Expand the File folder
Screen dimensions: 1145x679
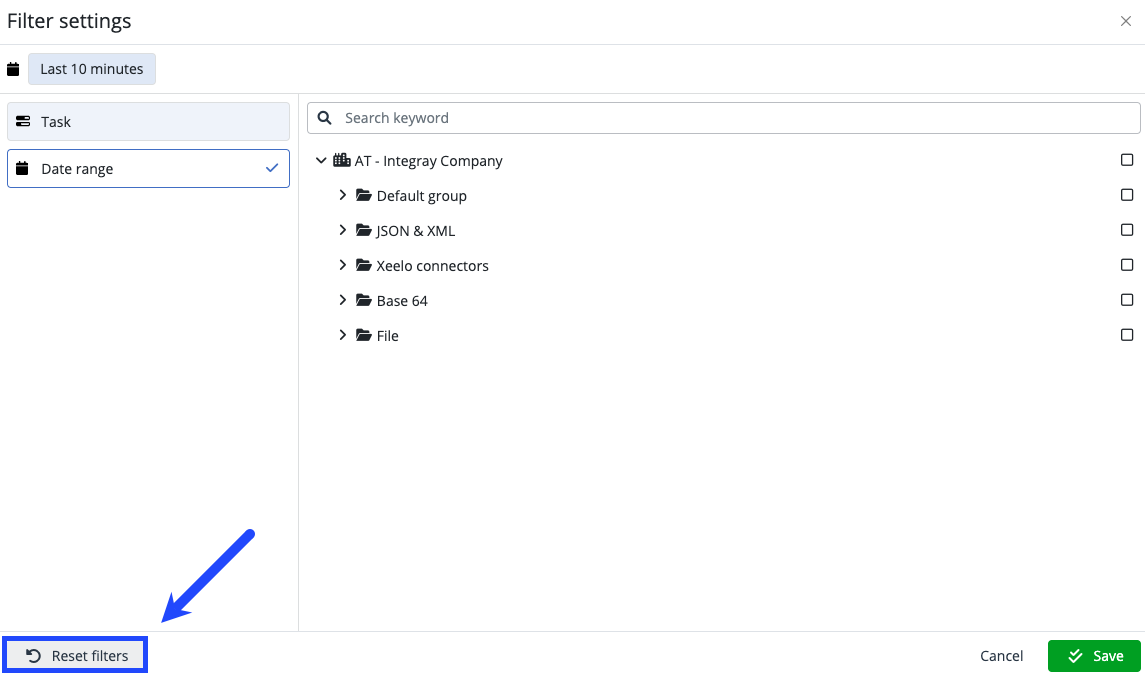[343, 335]
